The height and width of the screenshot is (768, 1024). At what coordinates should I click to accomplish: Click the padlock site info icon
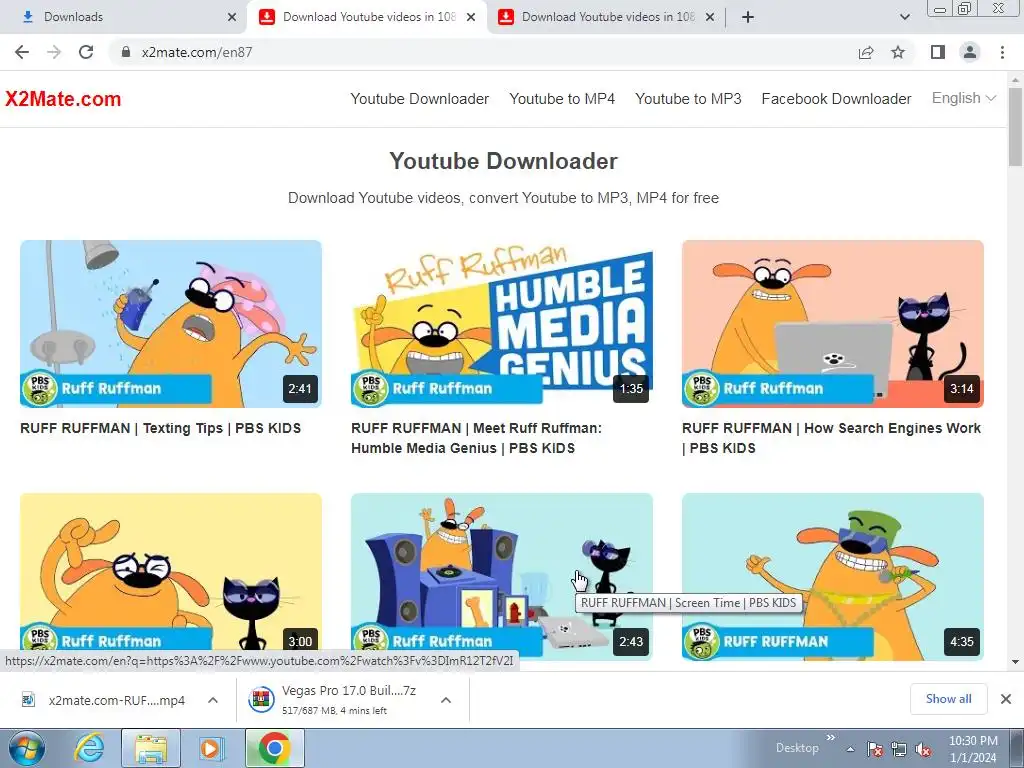tap(126, 52)
